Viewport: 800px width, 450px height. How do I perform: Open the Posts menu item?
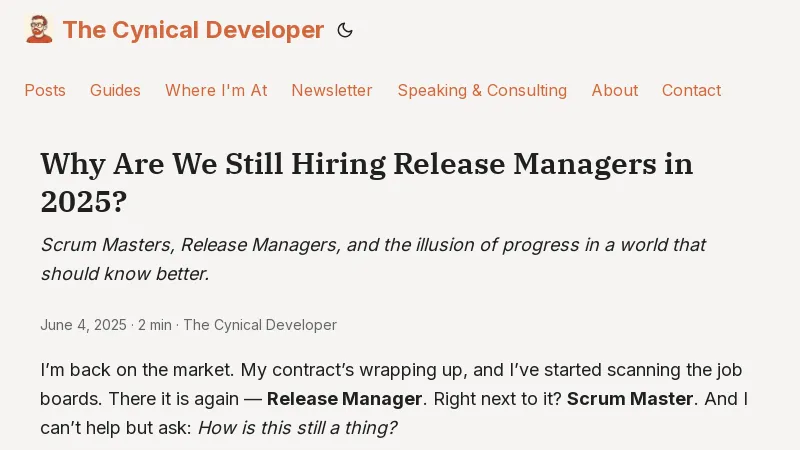(45, 90)
